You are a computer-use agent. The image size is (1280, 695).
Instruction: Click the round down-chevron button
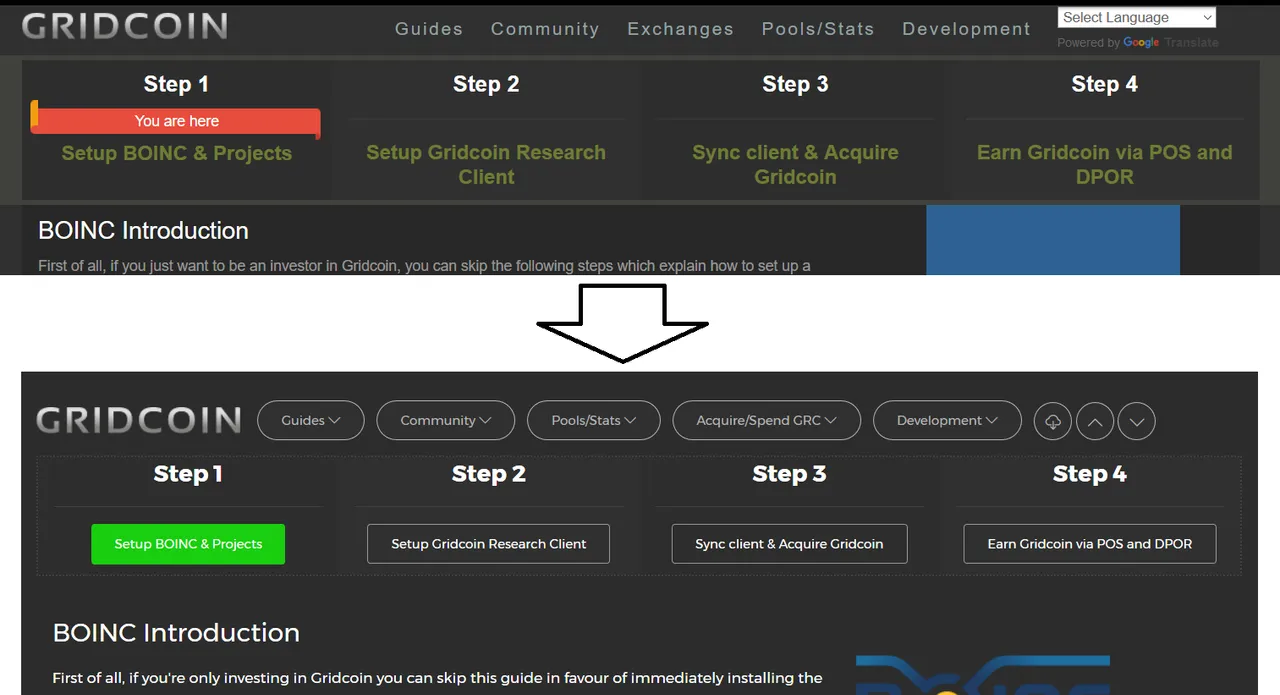click(1137, 421)
